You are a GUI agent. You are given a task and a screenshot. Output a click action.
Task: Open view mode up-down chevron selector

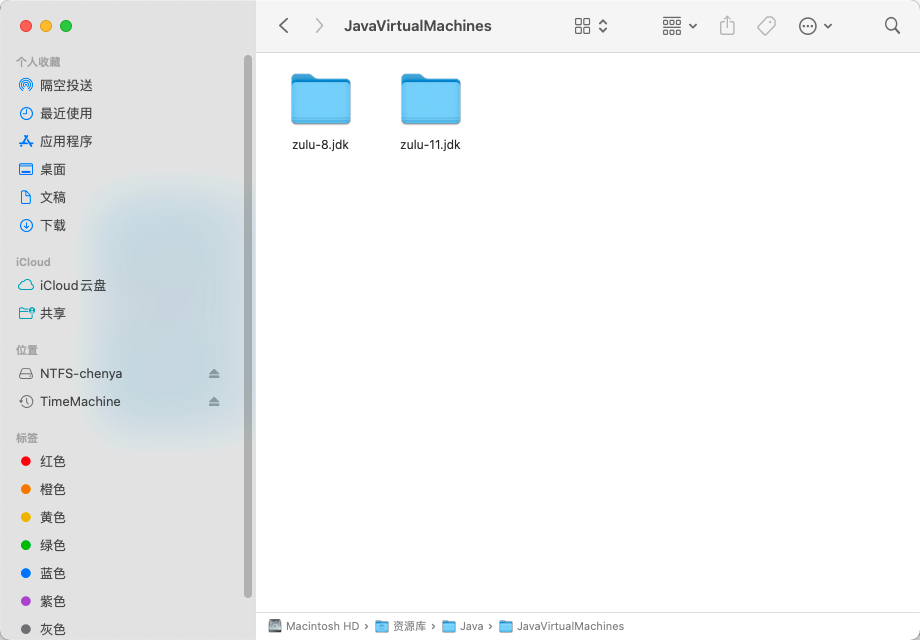click(x=603, y=26)
